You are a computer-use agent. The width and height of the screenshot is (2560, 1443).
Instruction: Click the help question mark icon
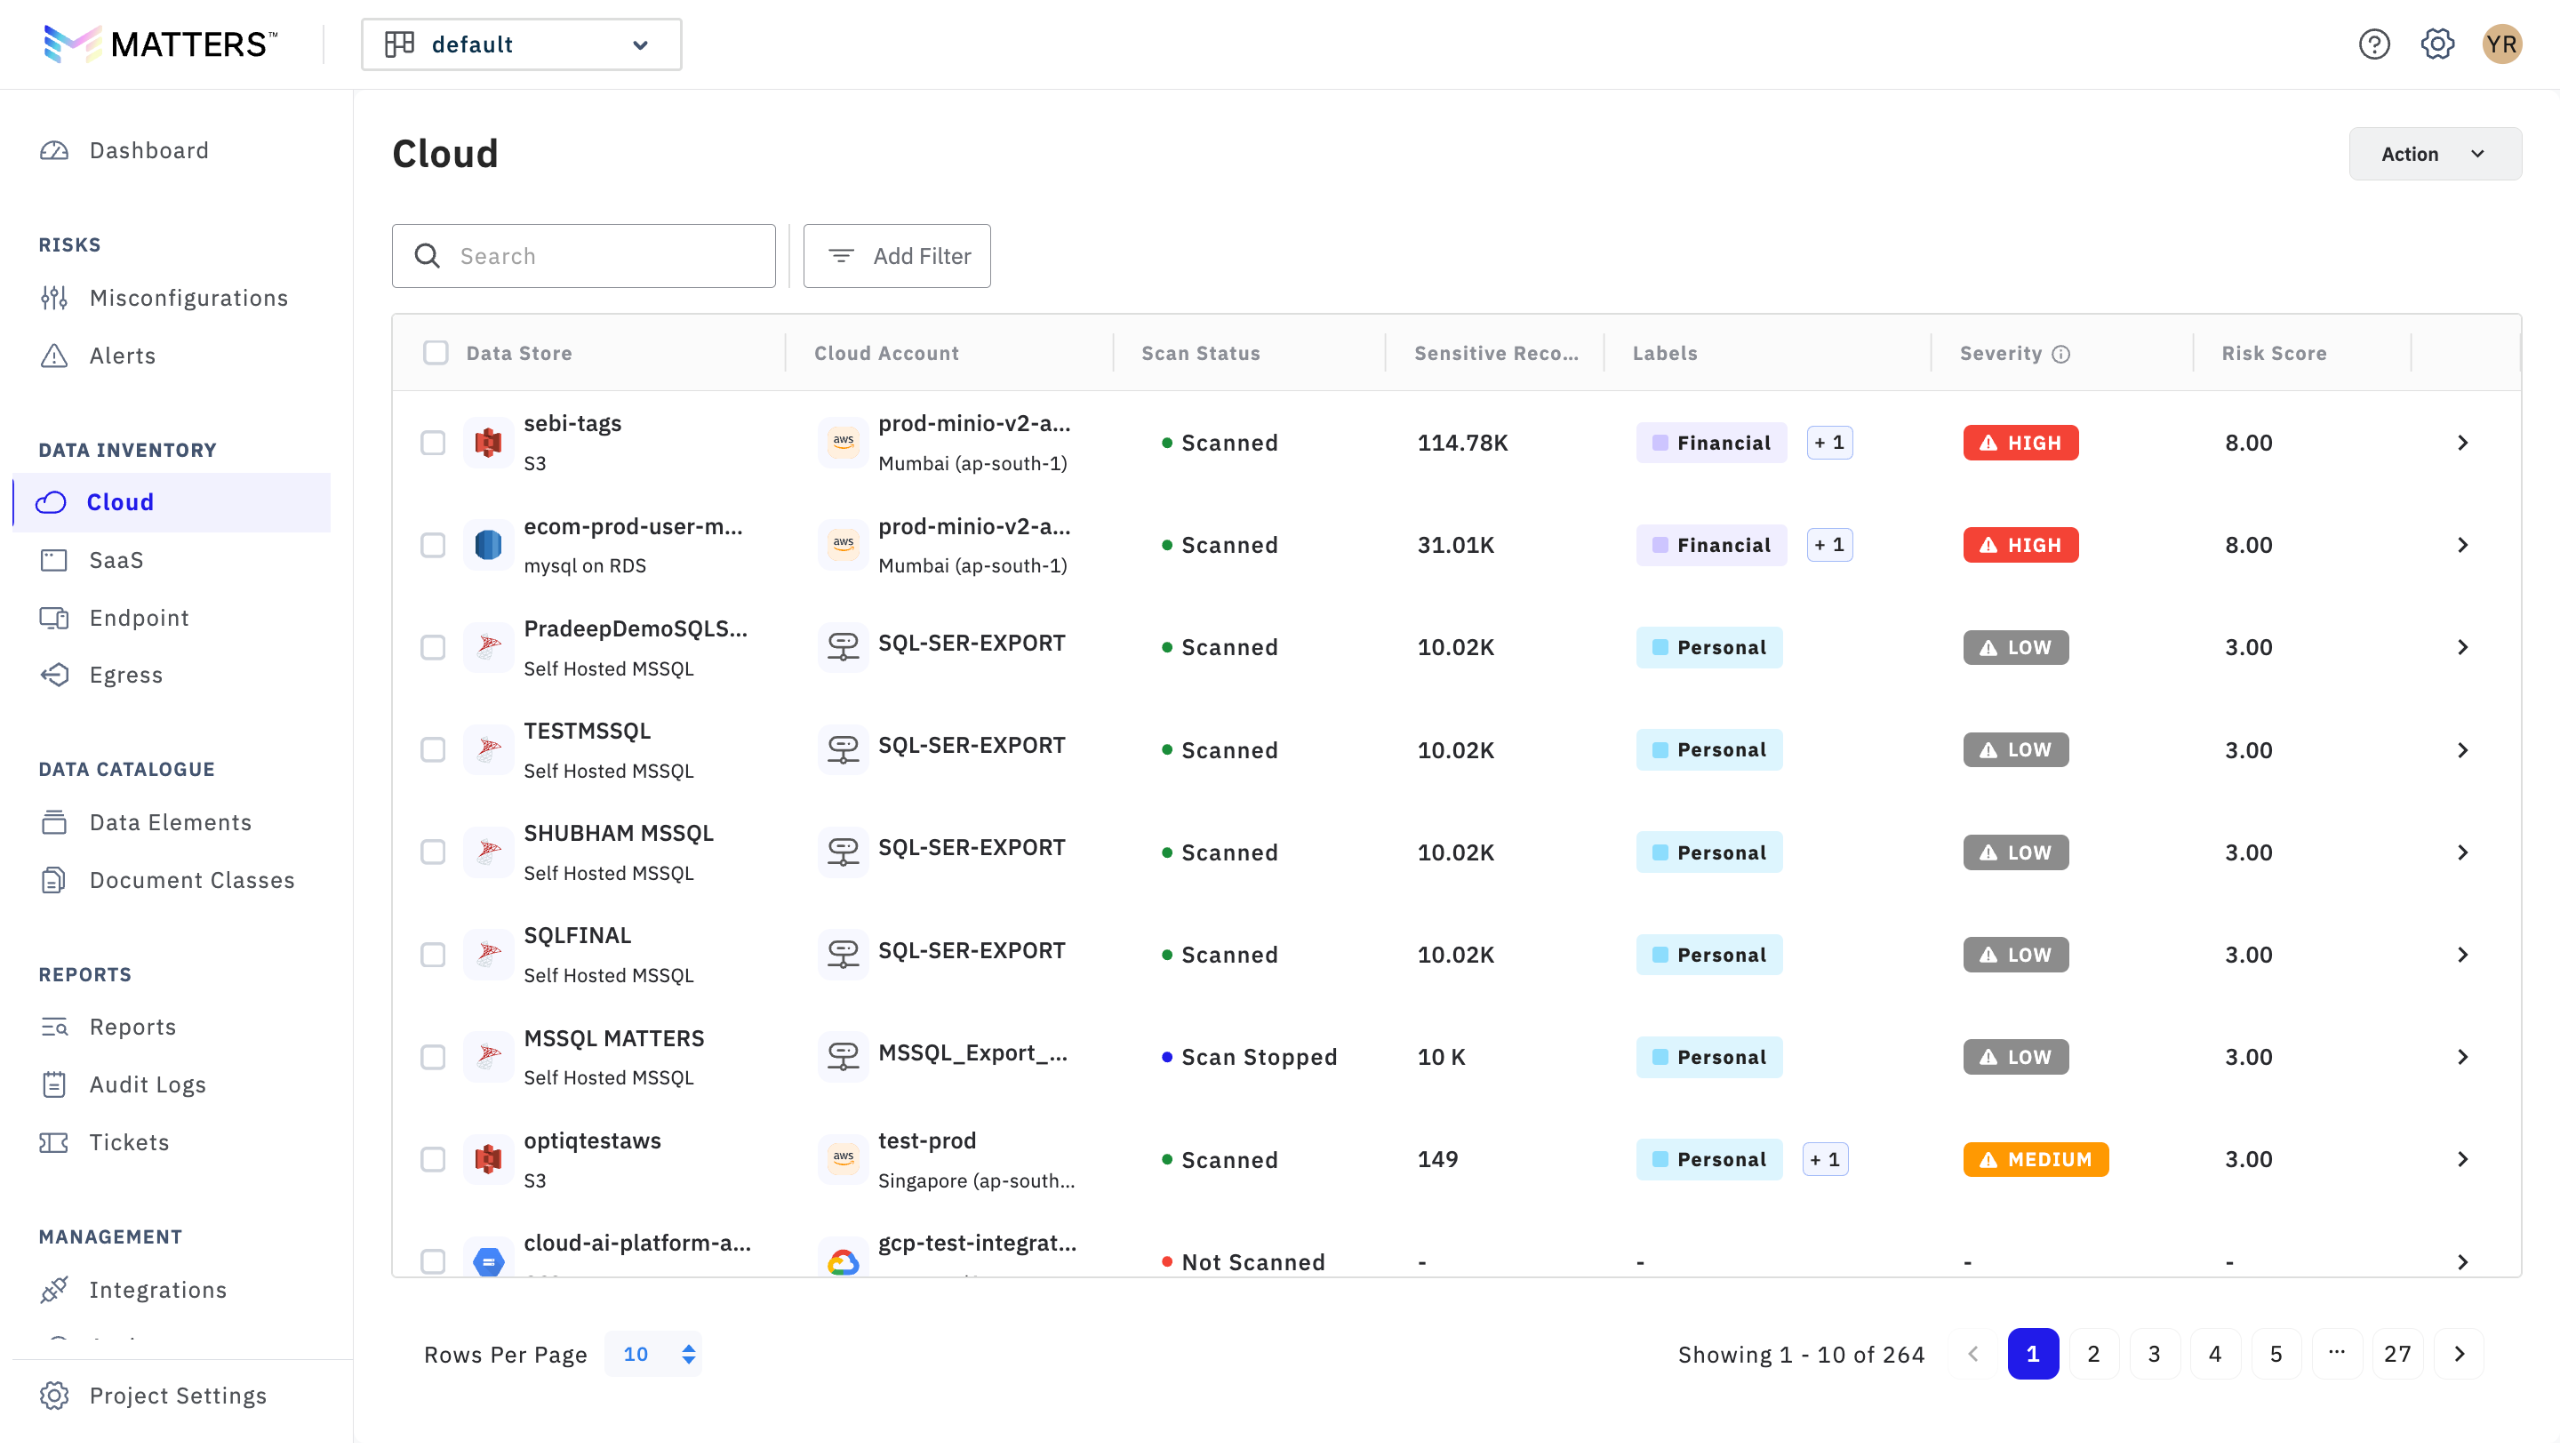click(2373, 44)
